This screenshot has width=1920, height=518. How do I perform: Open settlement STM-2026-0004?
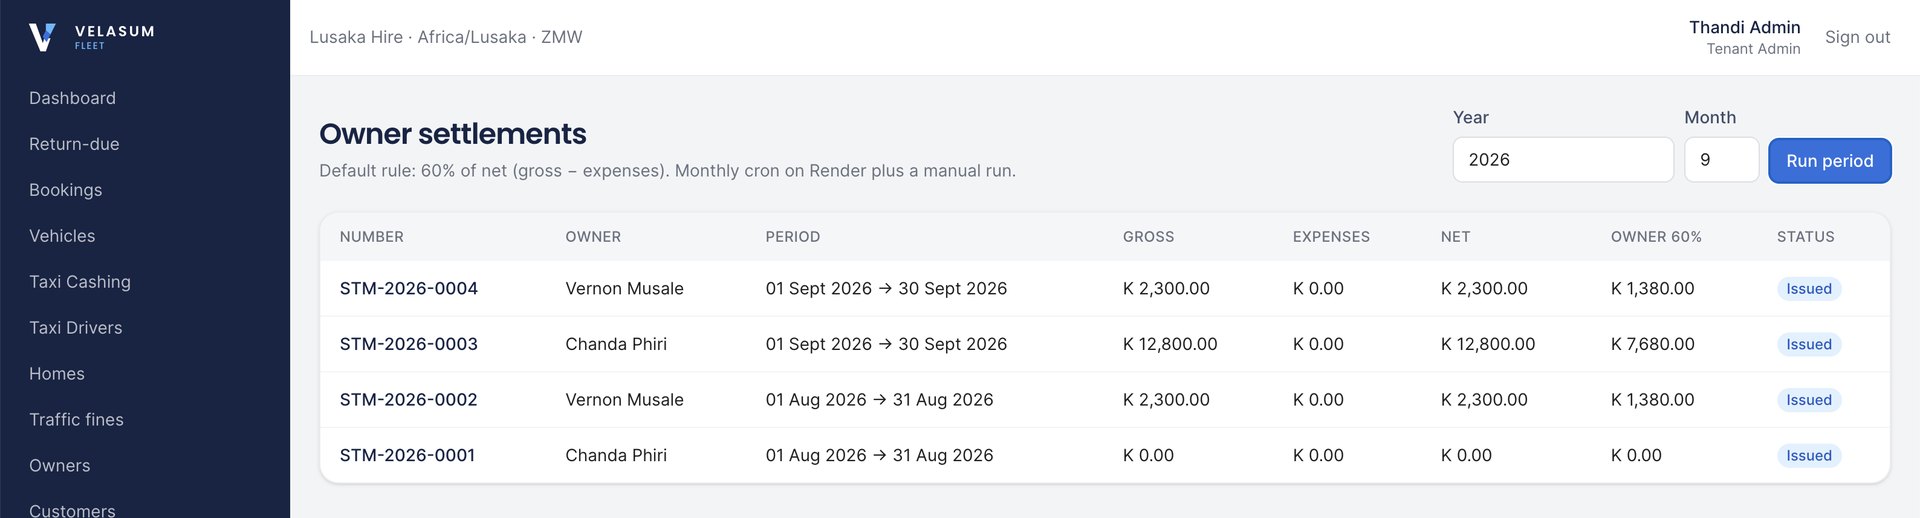(408, 289)
